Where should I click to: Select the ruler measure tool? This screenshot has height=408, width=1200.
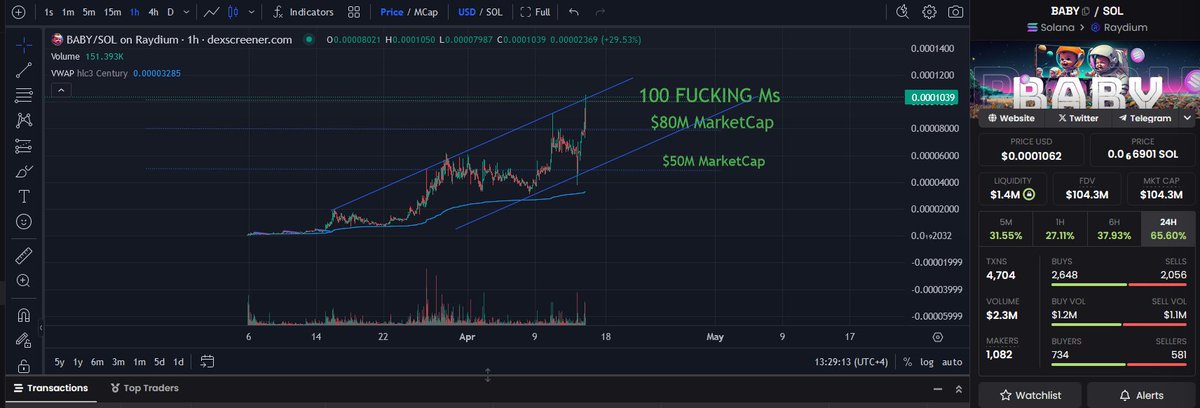coord(24,256)
